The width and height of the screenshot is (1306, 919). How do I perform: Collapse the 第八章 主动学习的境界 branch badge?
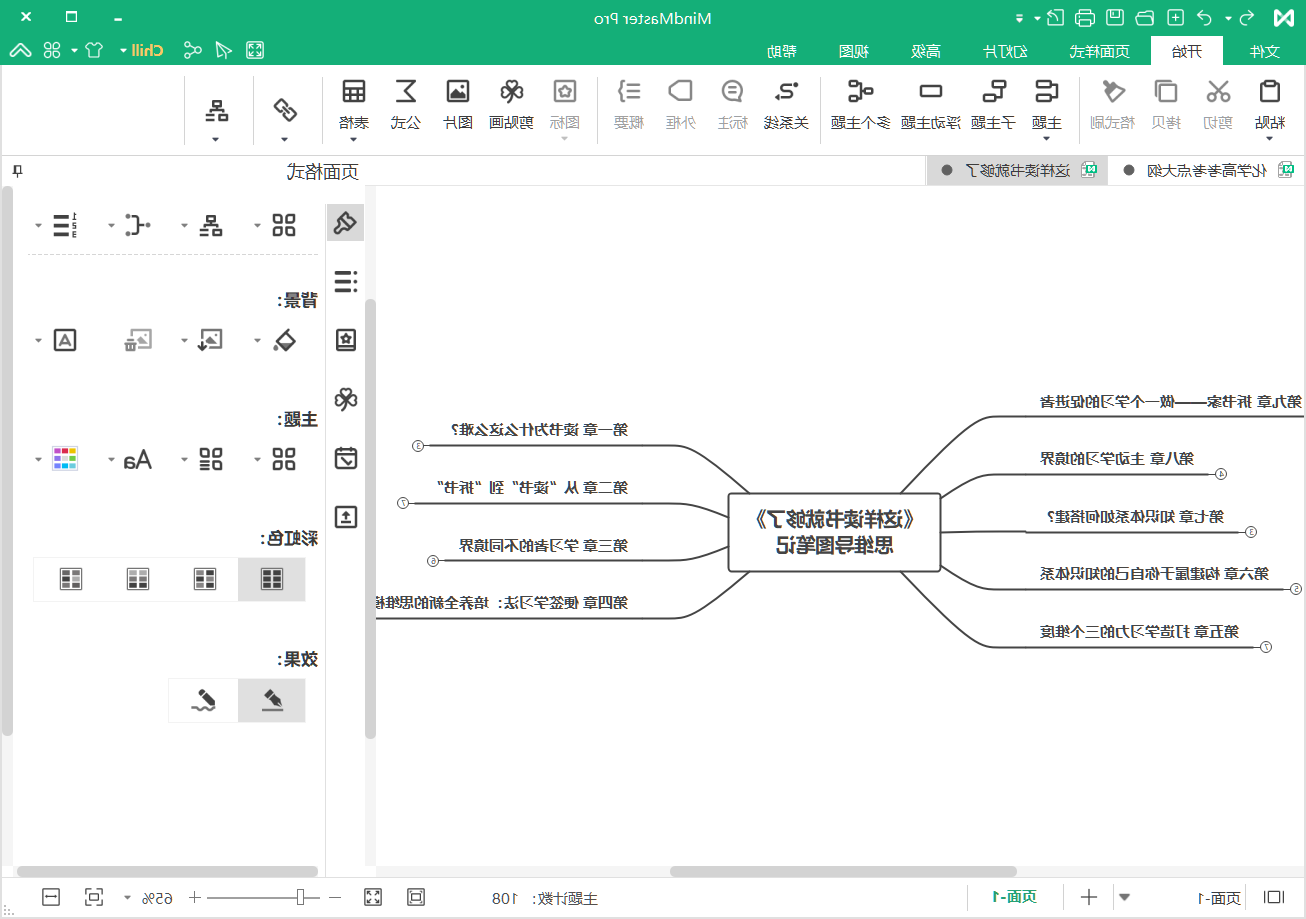click(1221, 474)
